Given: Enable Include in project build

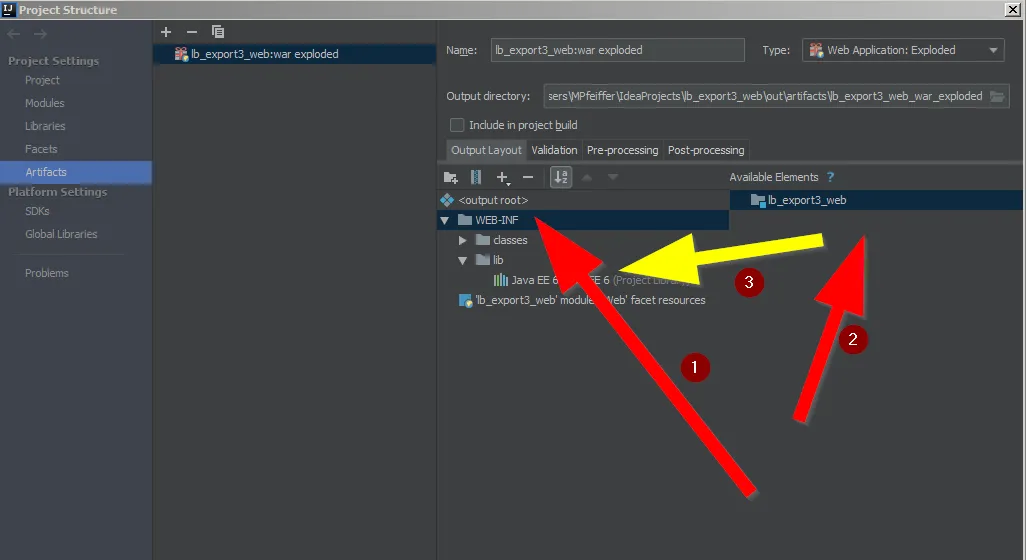Looking at the screenshot, I should pyautogui.click(x=457, y=125).
